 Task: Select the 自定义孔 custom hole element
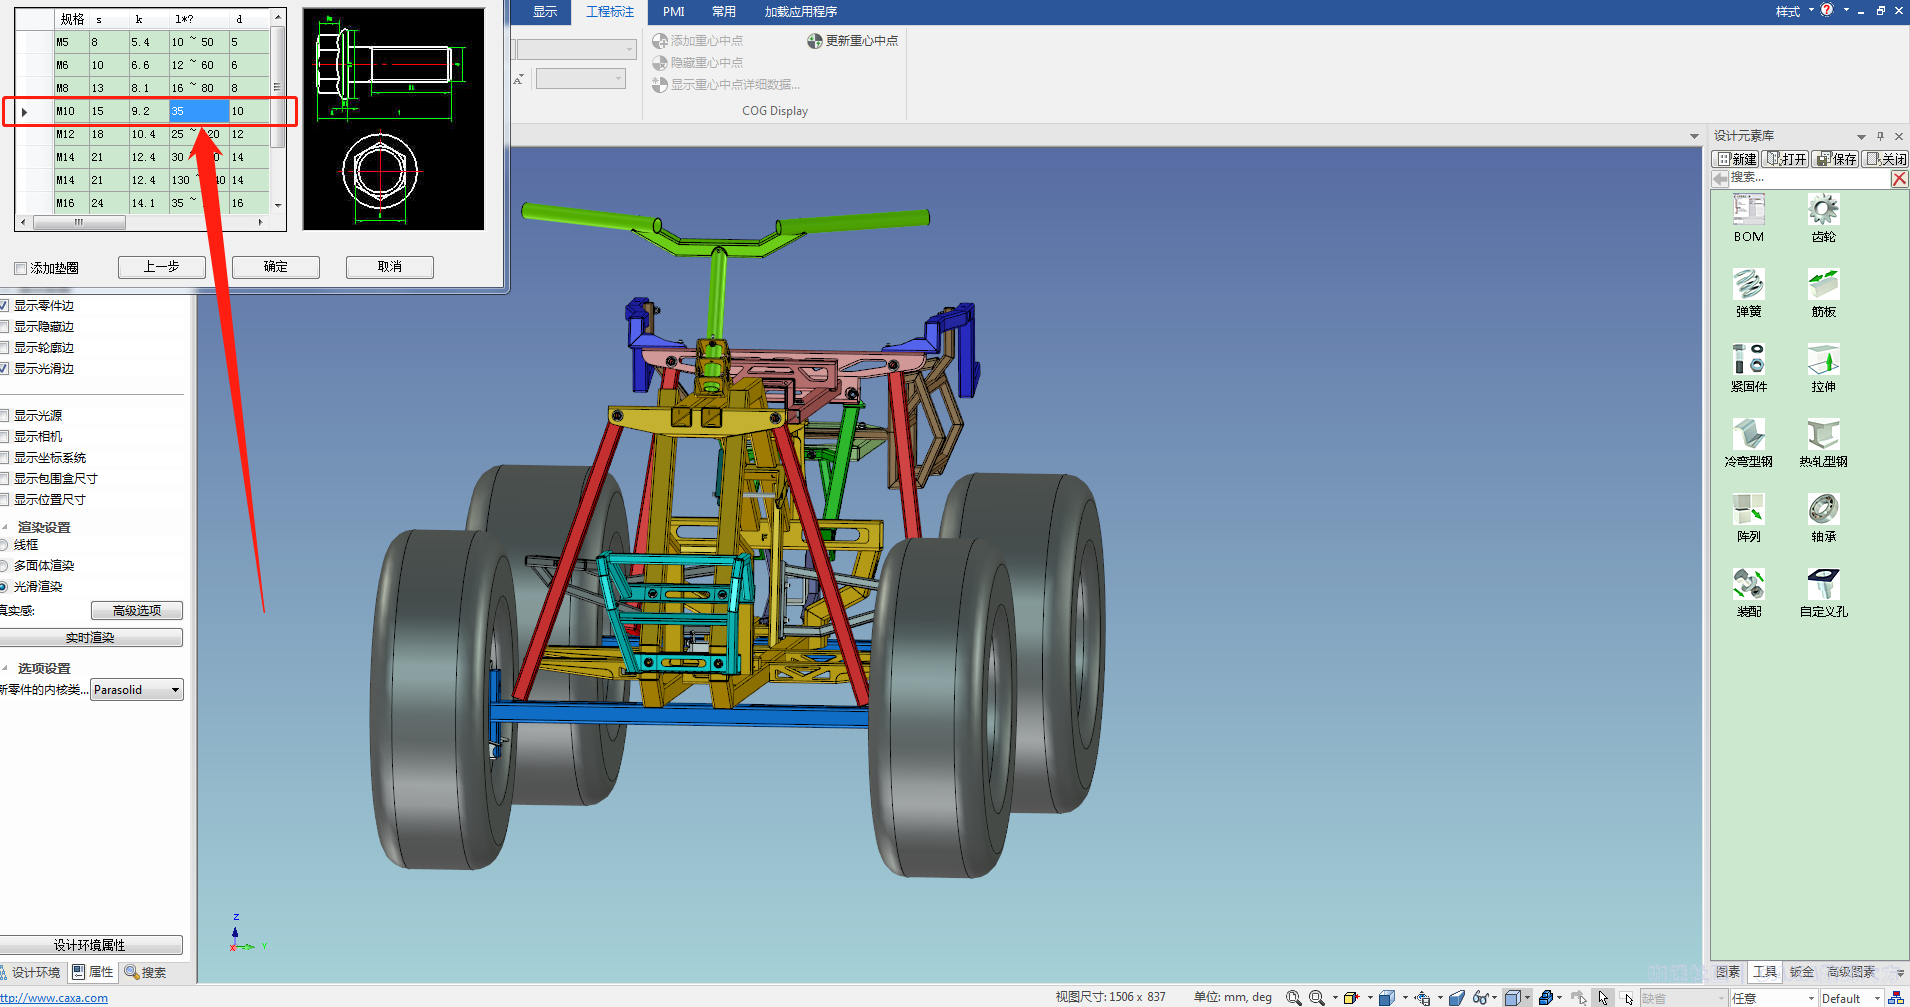[1823, 593]
